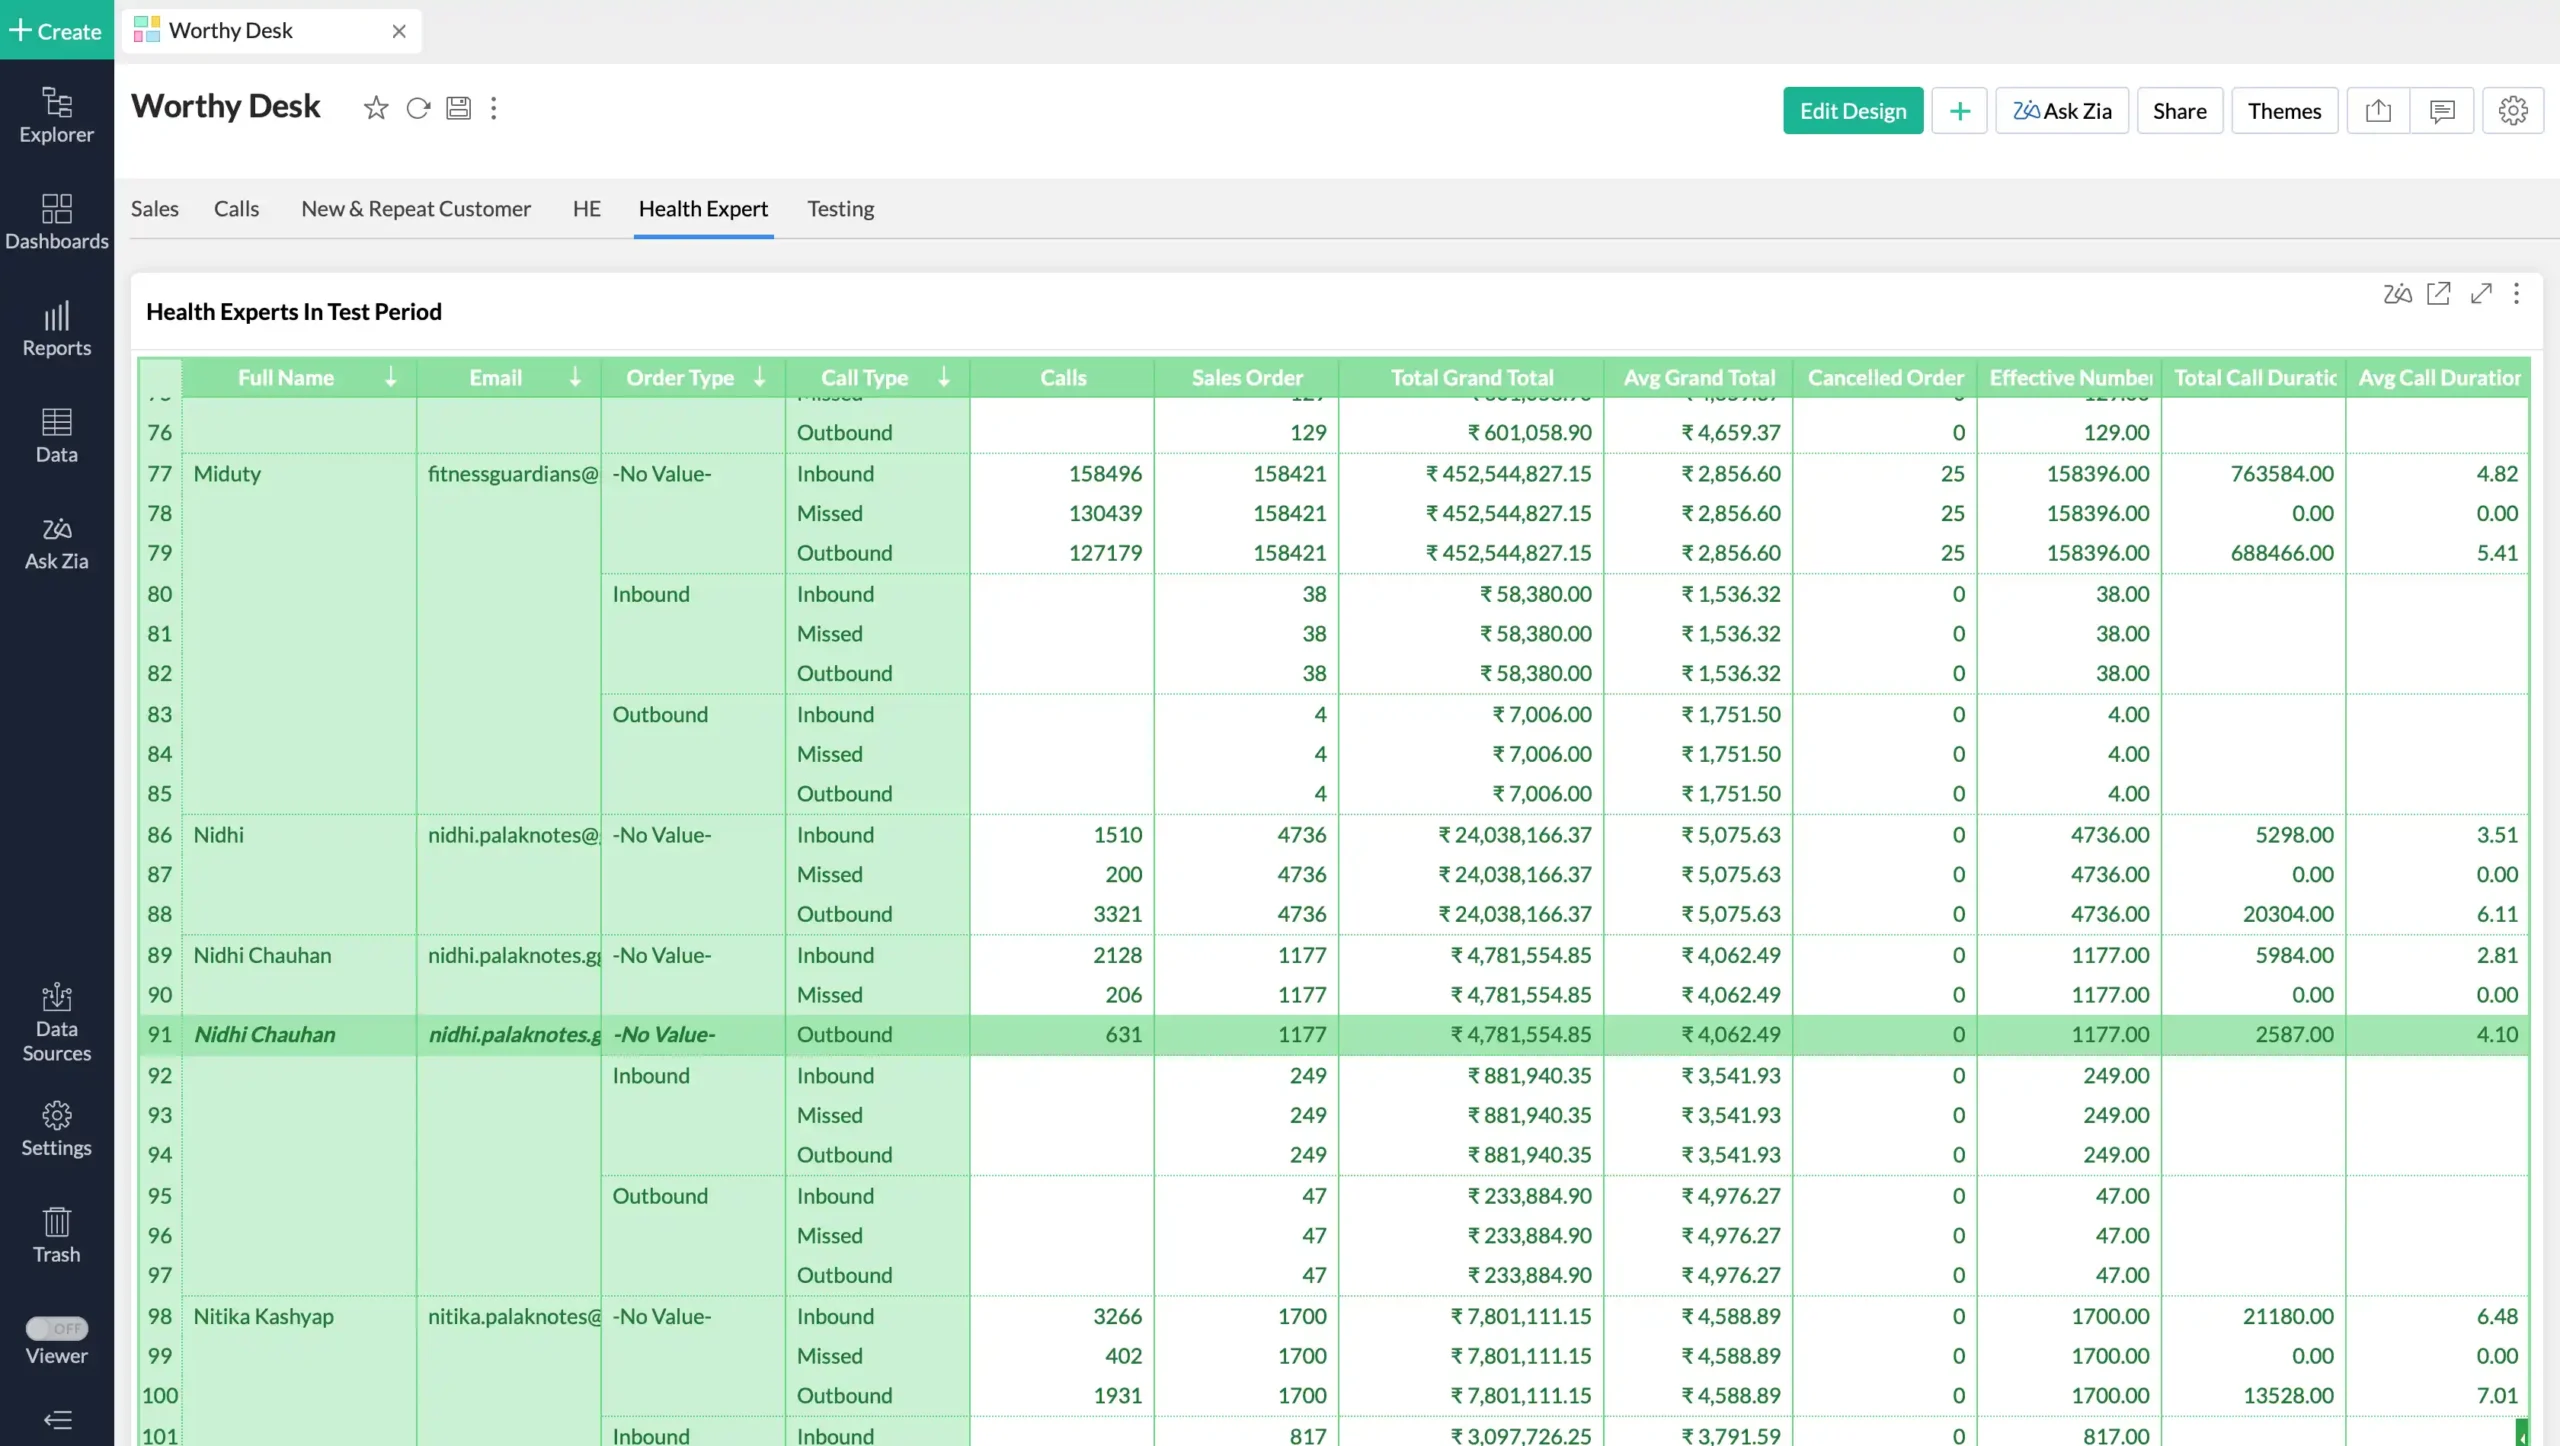Image resolution: width=2560 pixels, height=1446 pixels.
Task: Click the Avg Grand Total header
Action: click(1698, 377)
